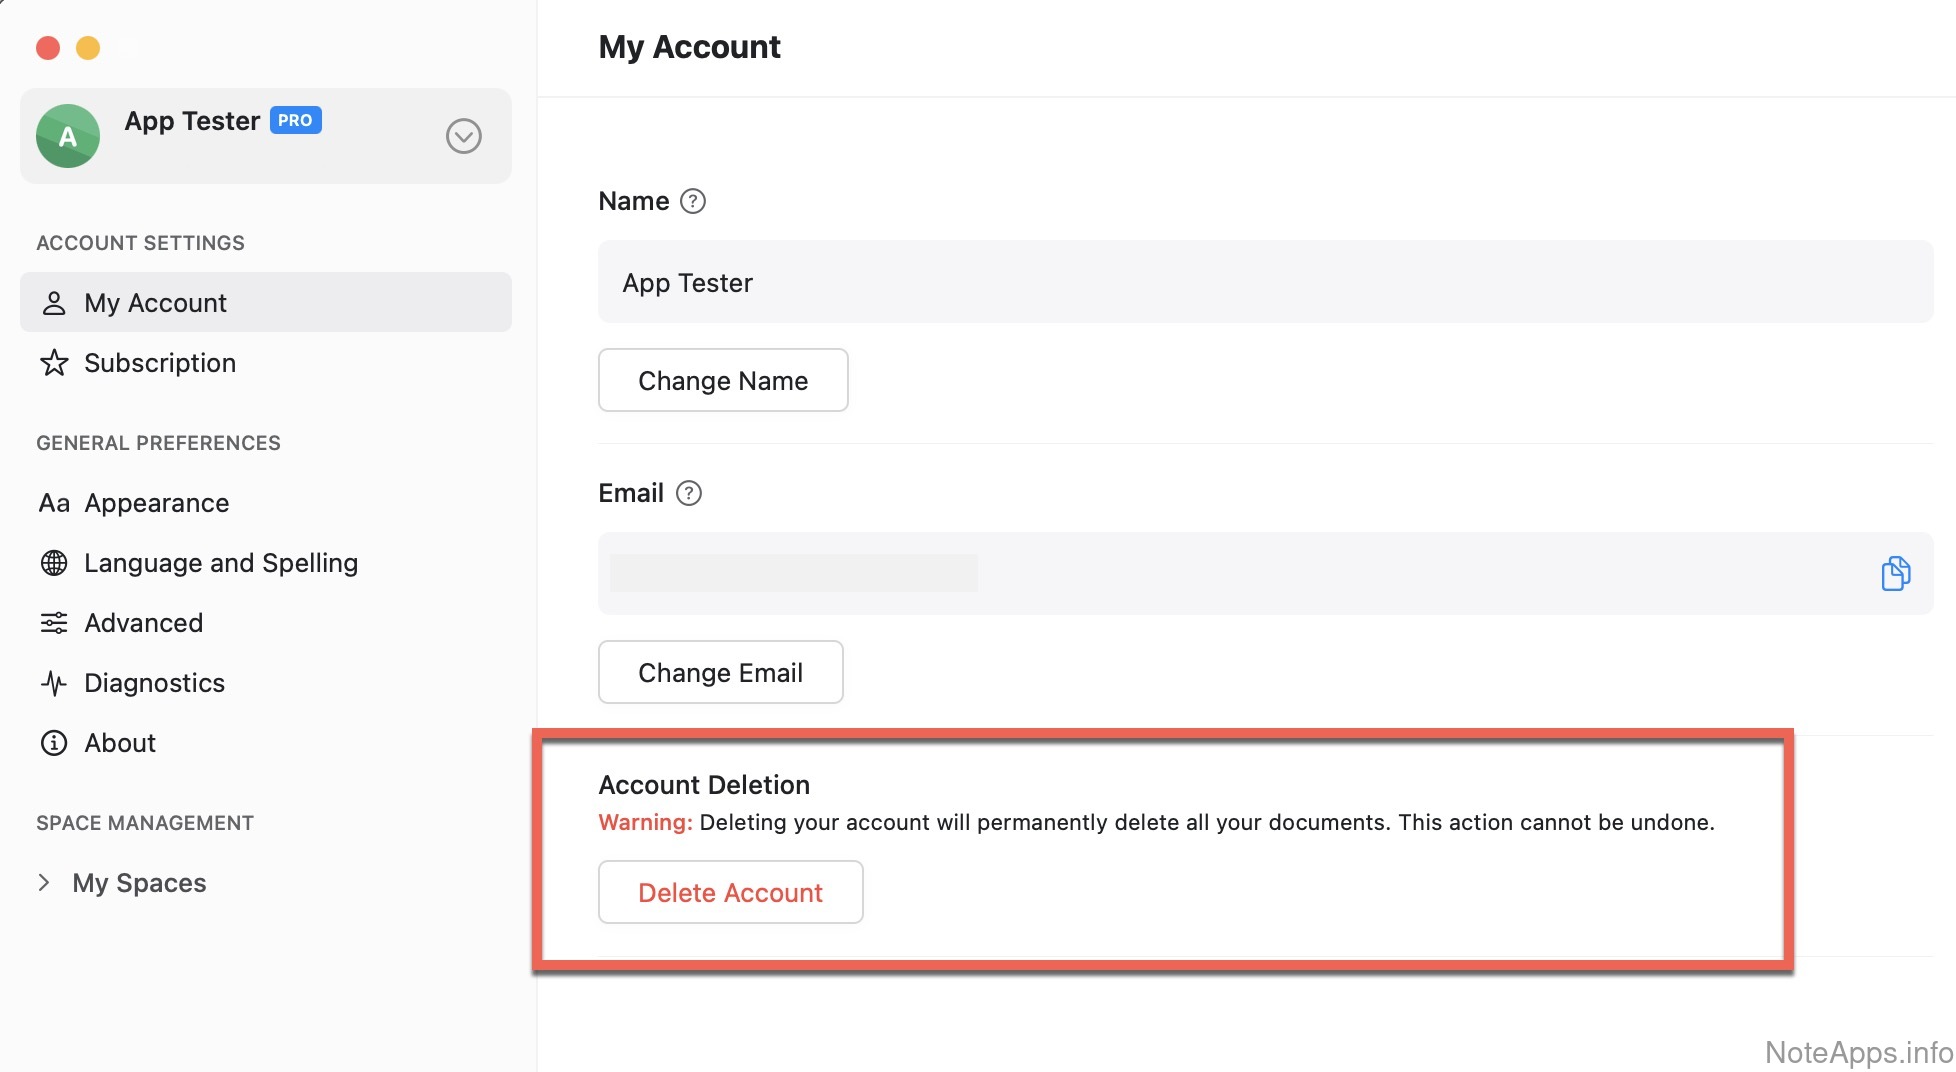
Task: Click the Subscription star icon
Action: point(54,363)
